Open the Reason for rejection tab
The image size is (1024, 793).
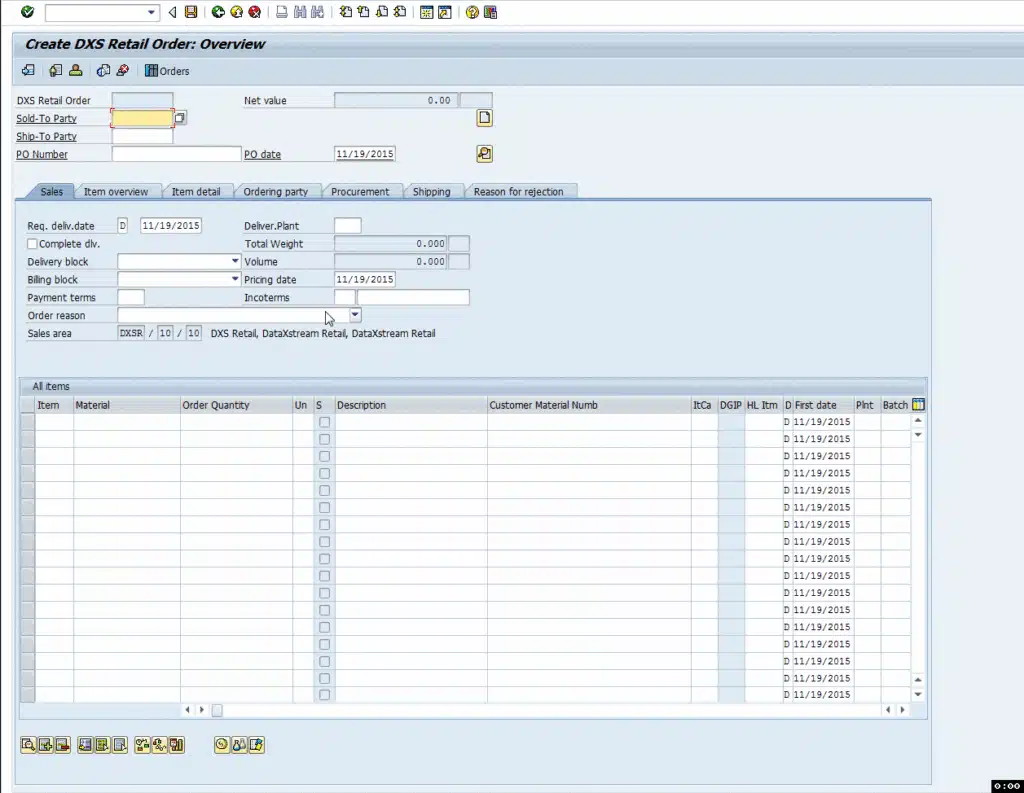pyautogui.click(x=521, y=191)
